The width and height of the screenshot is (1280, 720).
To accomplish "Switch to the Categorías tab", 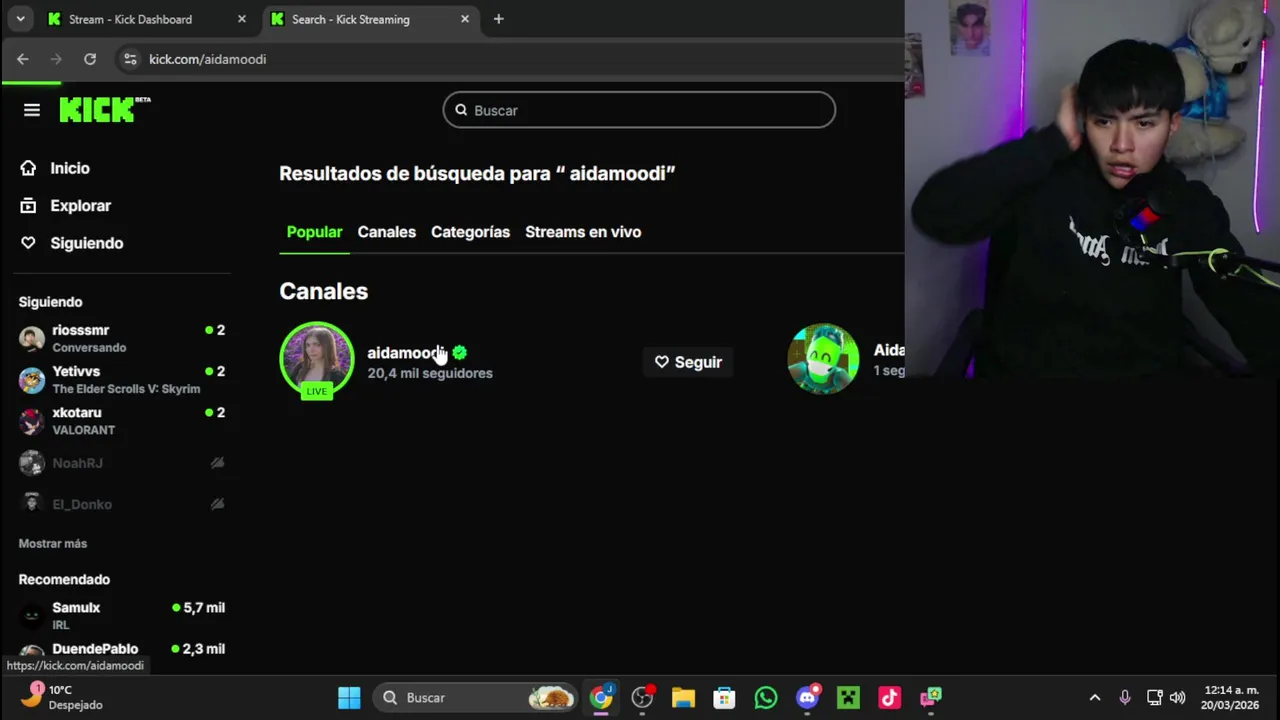I will tap(470, 231).
